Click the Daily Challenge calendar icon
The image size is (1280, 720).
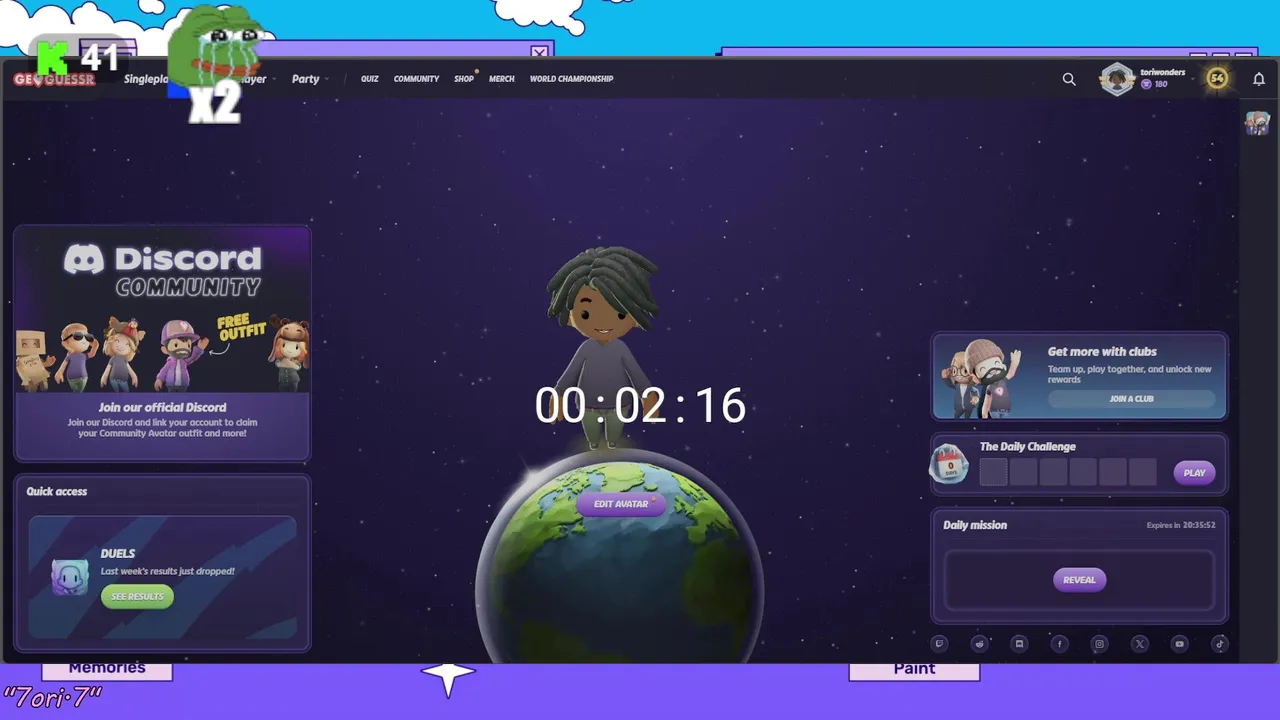pyautogui.click(x=949, y=464)
